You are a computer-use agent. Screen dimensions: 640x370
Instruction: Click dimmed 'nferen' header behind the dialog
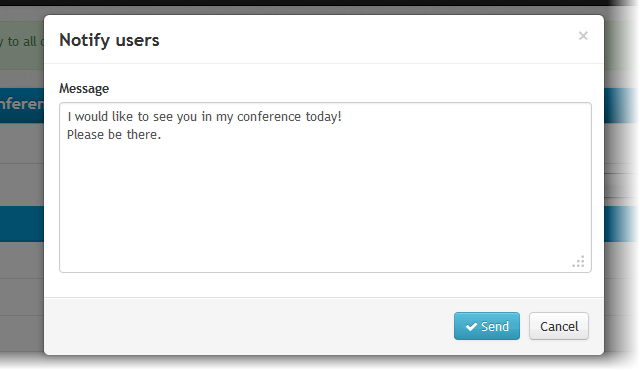click(x=22, y=104)
